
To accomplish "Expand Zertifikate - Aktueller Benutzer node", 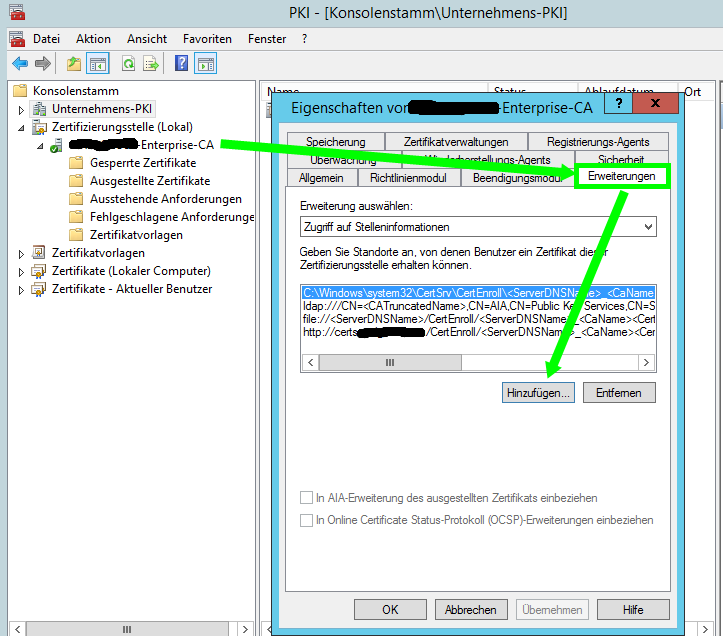I will [21, 290].
